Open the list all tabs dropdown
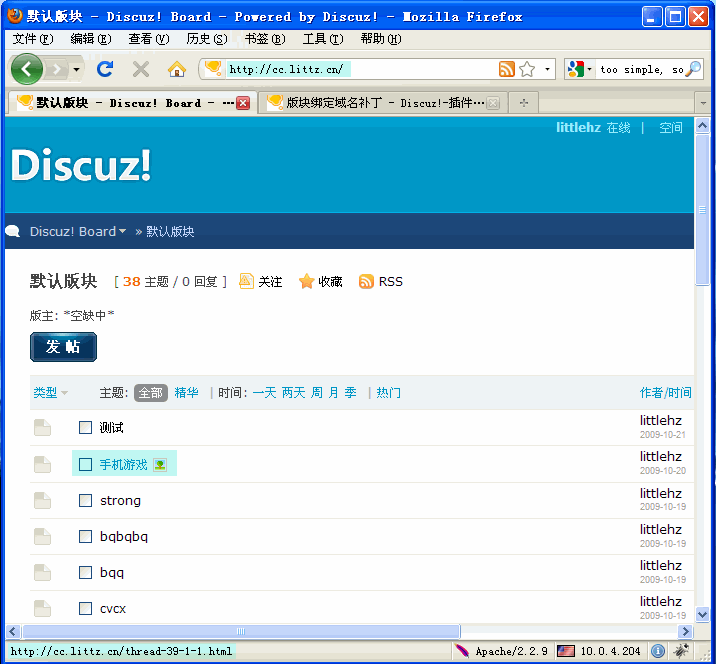This screenshot has width=716, height=664. tap(703, 103)
